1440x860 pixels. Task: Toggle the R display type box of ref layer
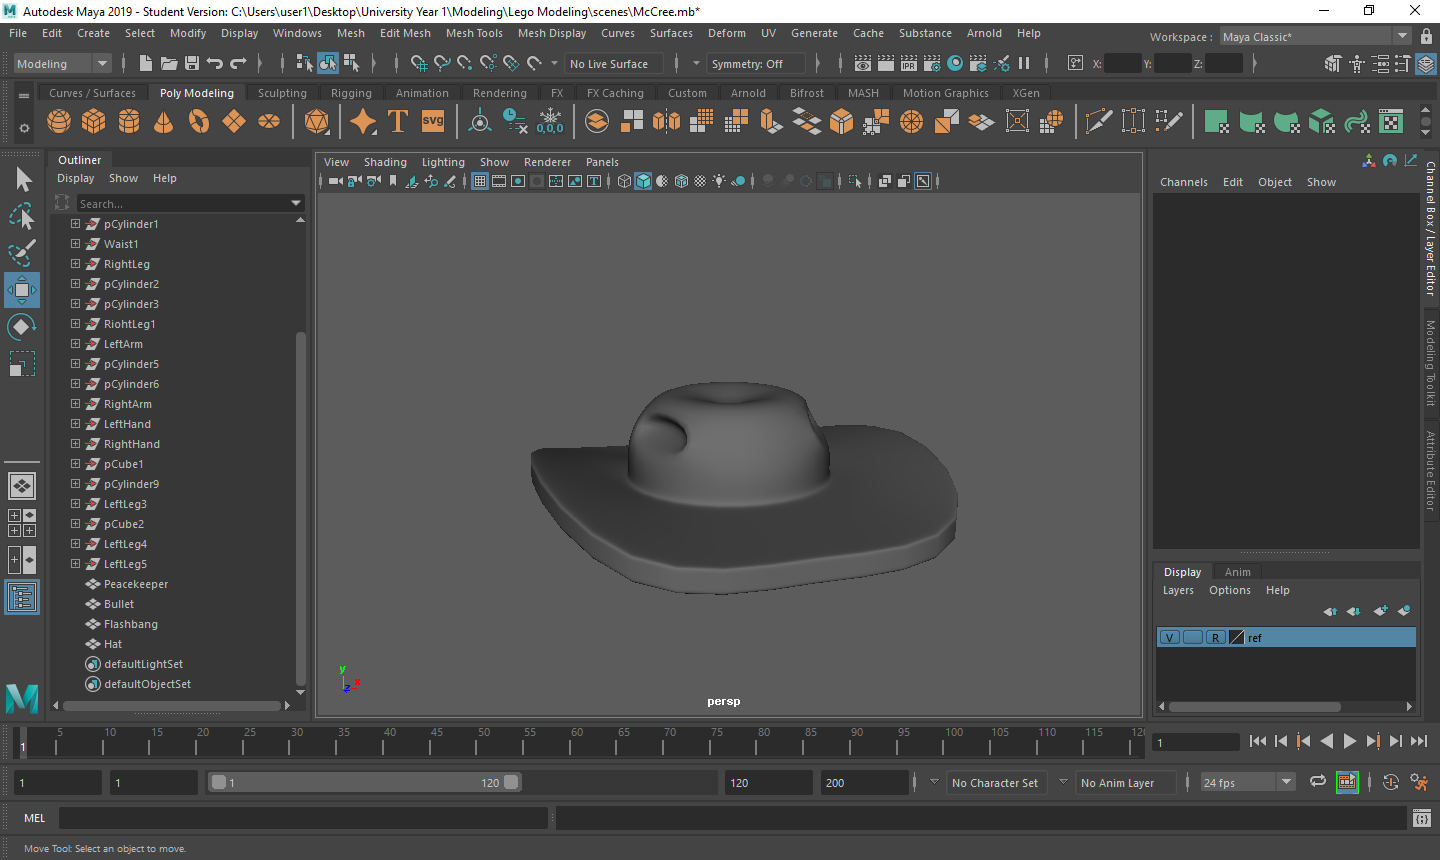pyautogui.click(x=1215, y=638)
